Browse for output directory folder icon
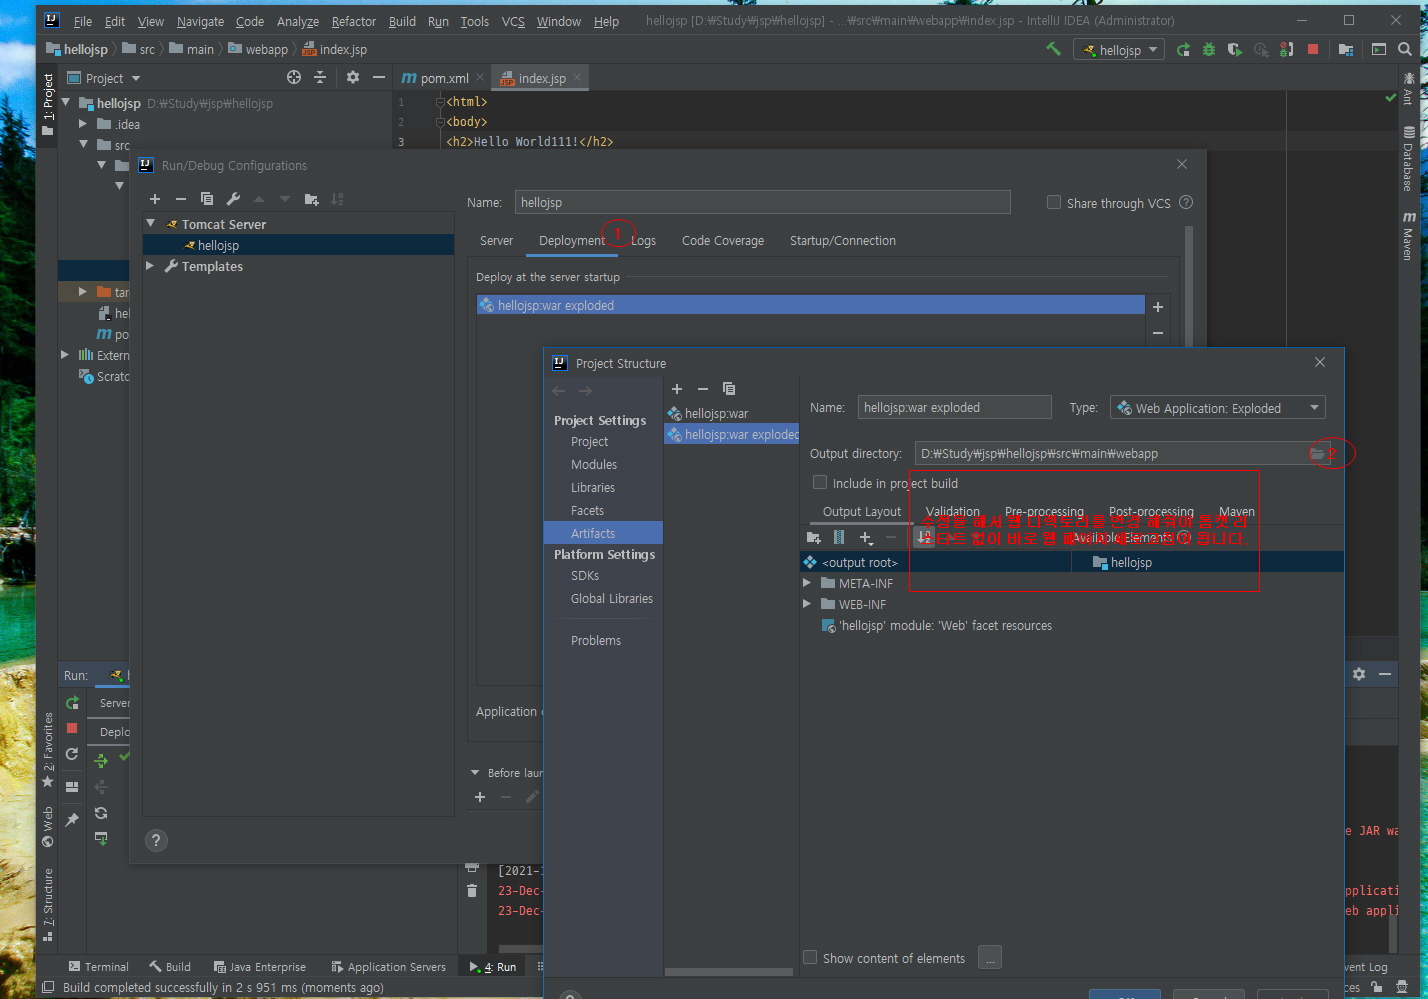Screen dimensions: 1428x999 [x=1317, y=454]
